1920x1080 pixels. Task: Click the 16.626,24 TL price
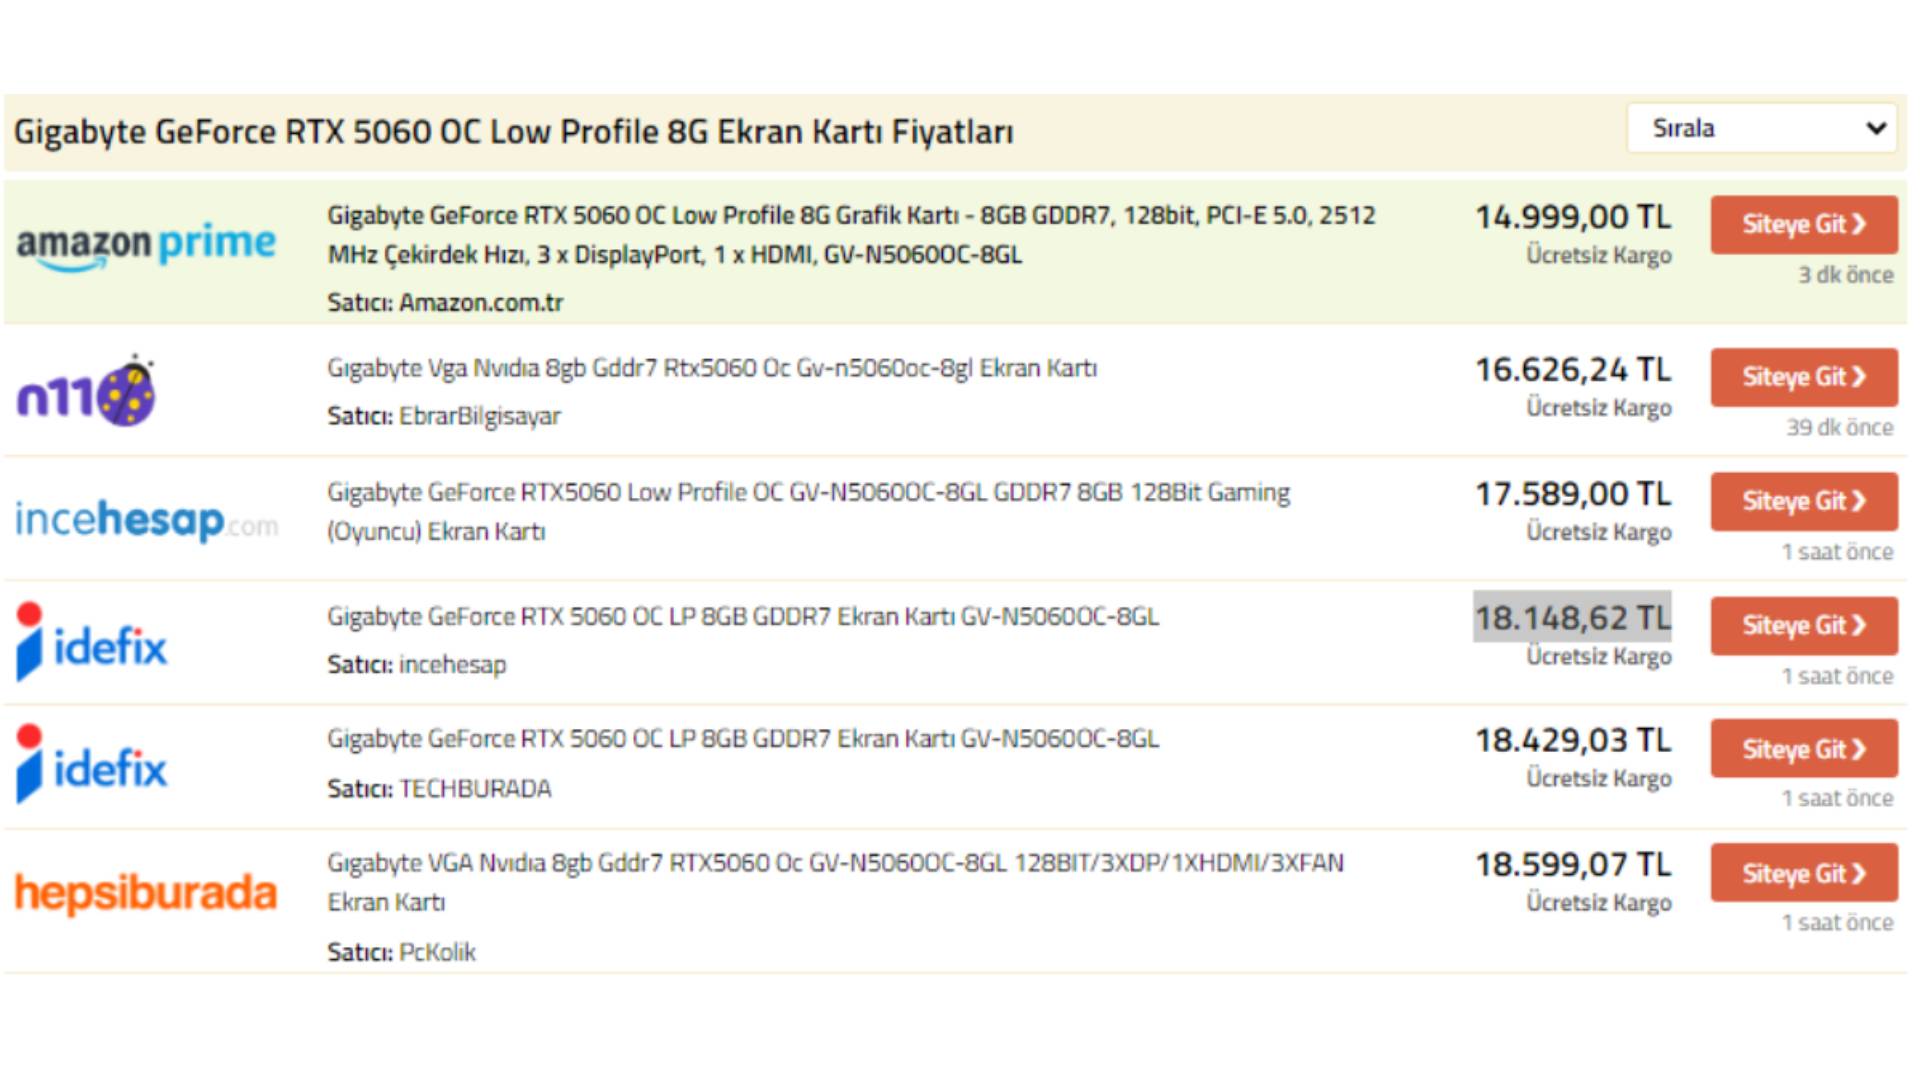tap(1573, 370)
